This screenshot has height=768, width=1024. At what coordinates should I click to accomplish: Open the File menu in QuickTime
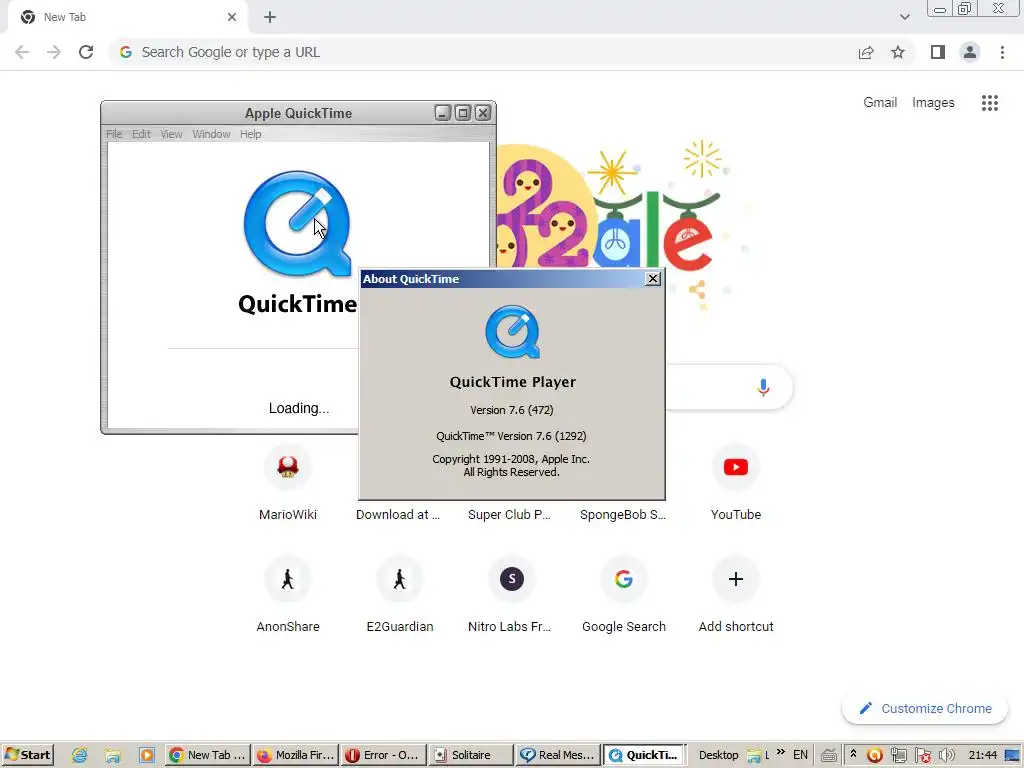tap(114, 134)
